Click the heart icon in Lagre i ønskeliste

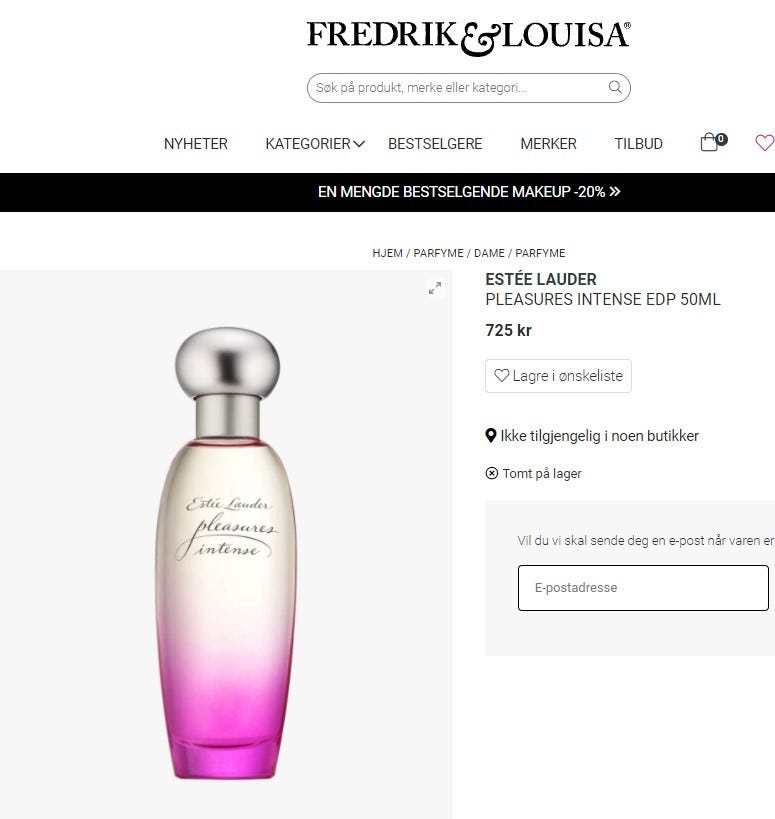pyautogui.click(x=501, y=376)
